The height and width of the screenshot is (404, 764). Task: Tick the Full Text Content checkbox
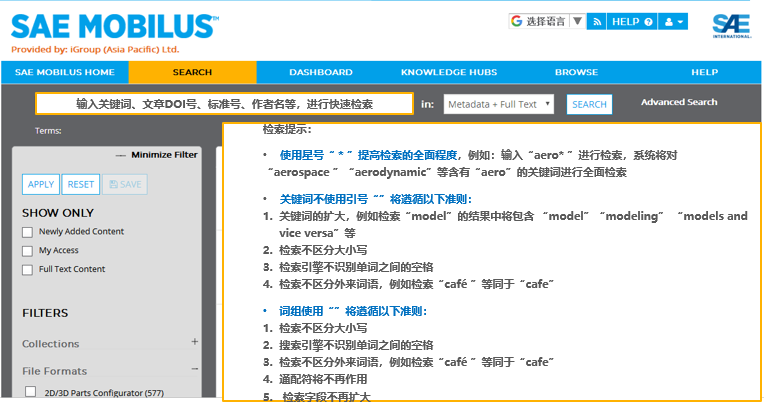pyautogui.click(x=29, y=270)
